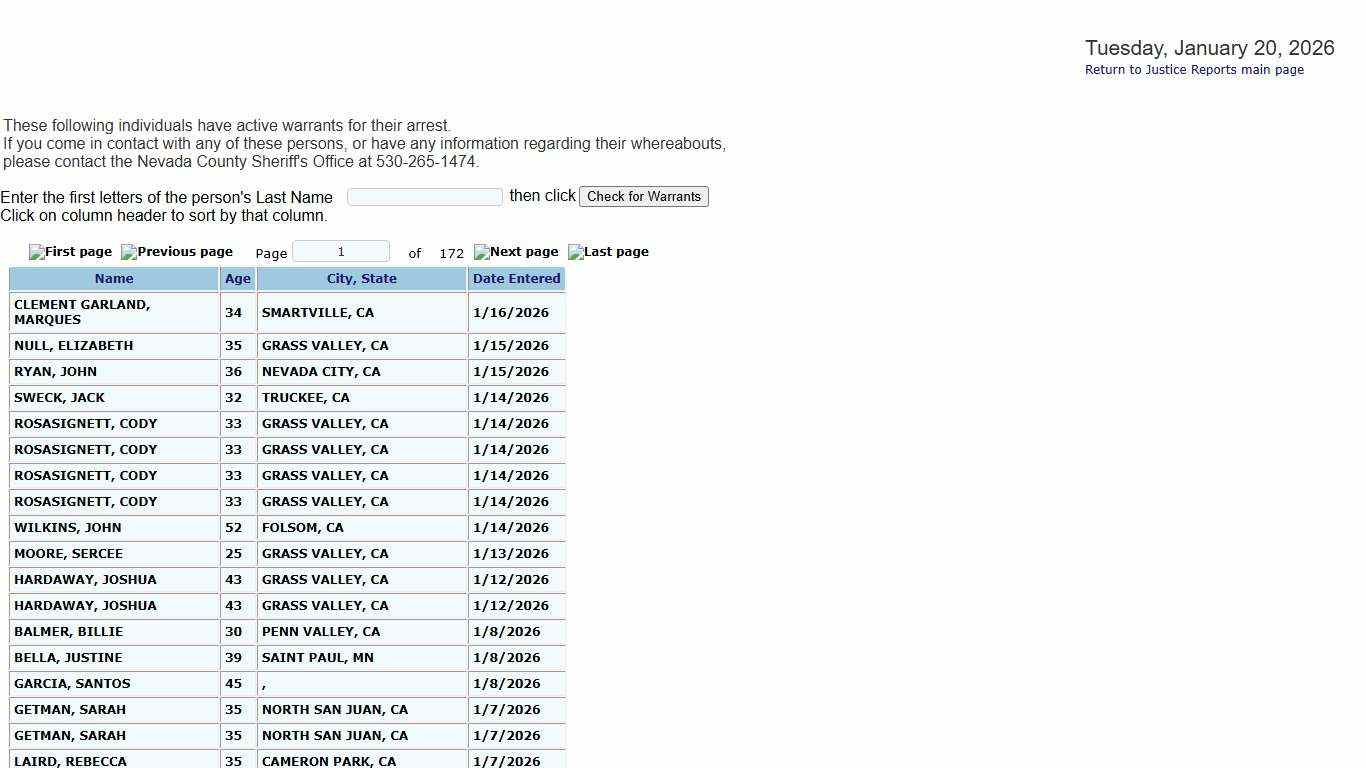Focus the Last Name search field
The width and height of the screenshot is (1366, 768).
pos(424,197)
